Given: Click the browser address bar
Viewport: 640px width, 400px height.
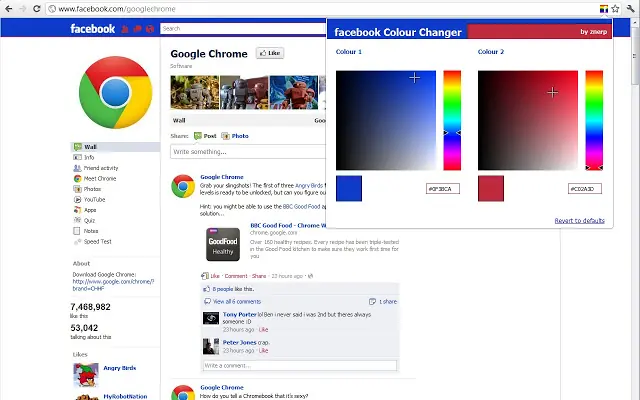Looking at the screenshot, I should (x=320, y=9).
